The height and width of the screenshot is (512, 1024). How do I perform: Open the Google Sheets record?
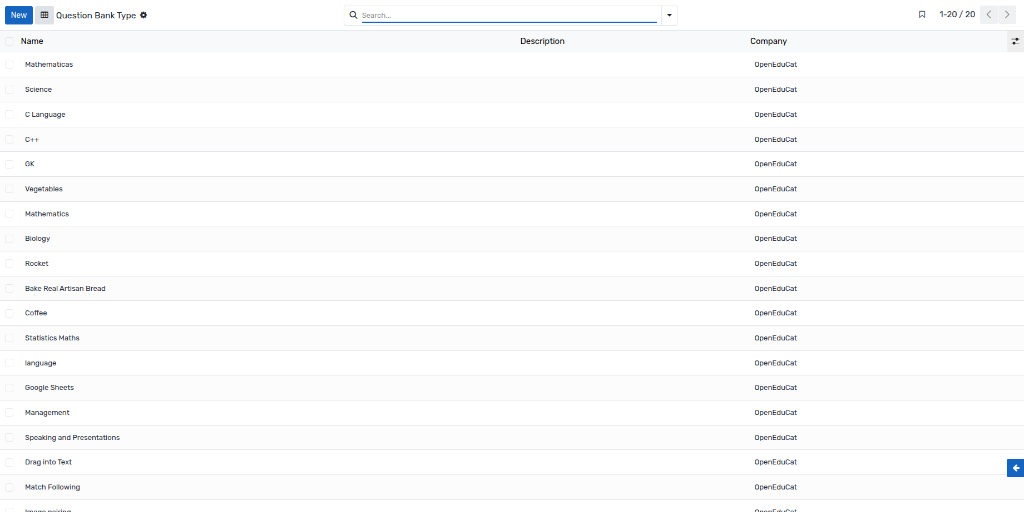50,387
